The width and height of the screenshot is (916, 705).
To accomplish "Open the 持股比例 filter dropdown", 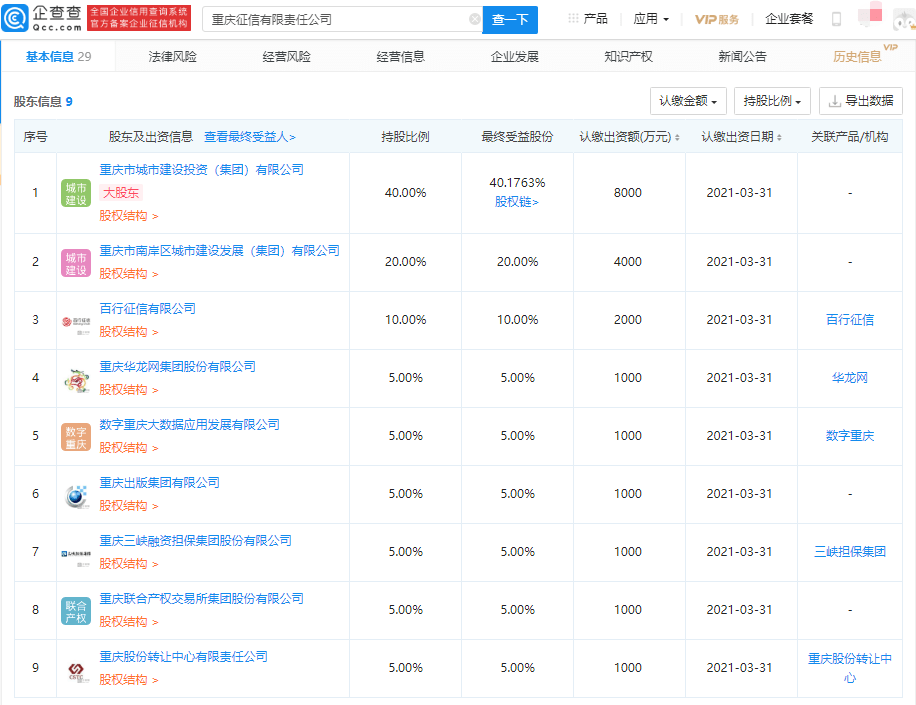I will (772, 101).
